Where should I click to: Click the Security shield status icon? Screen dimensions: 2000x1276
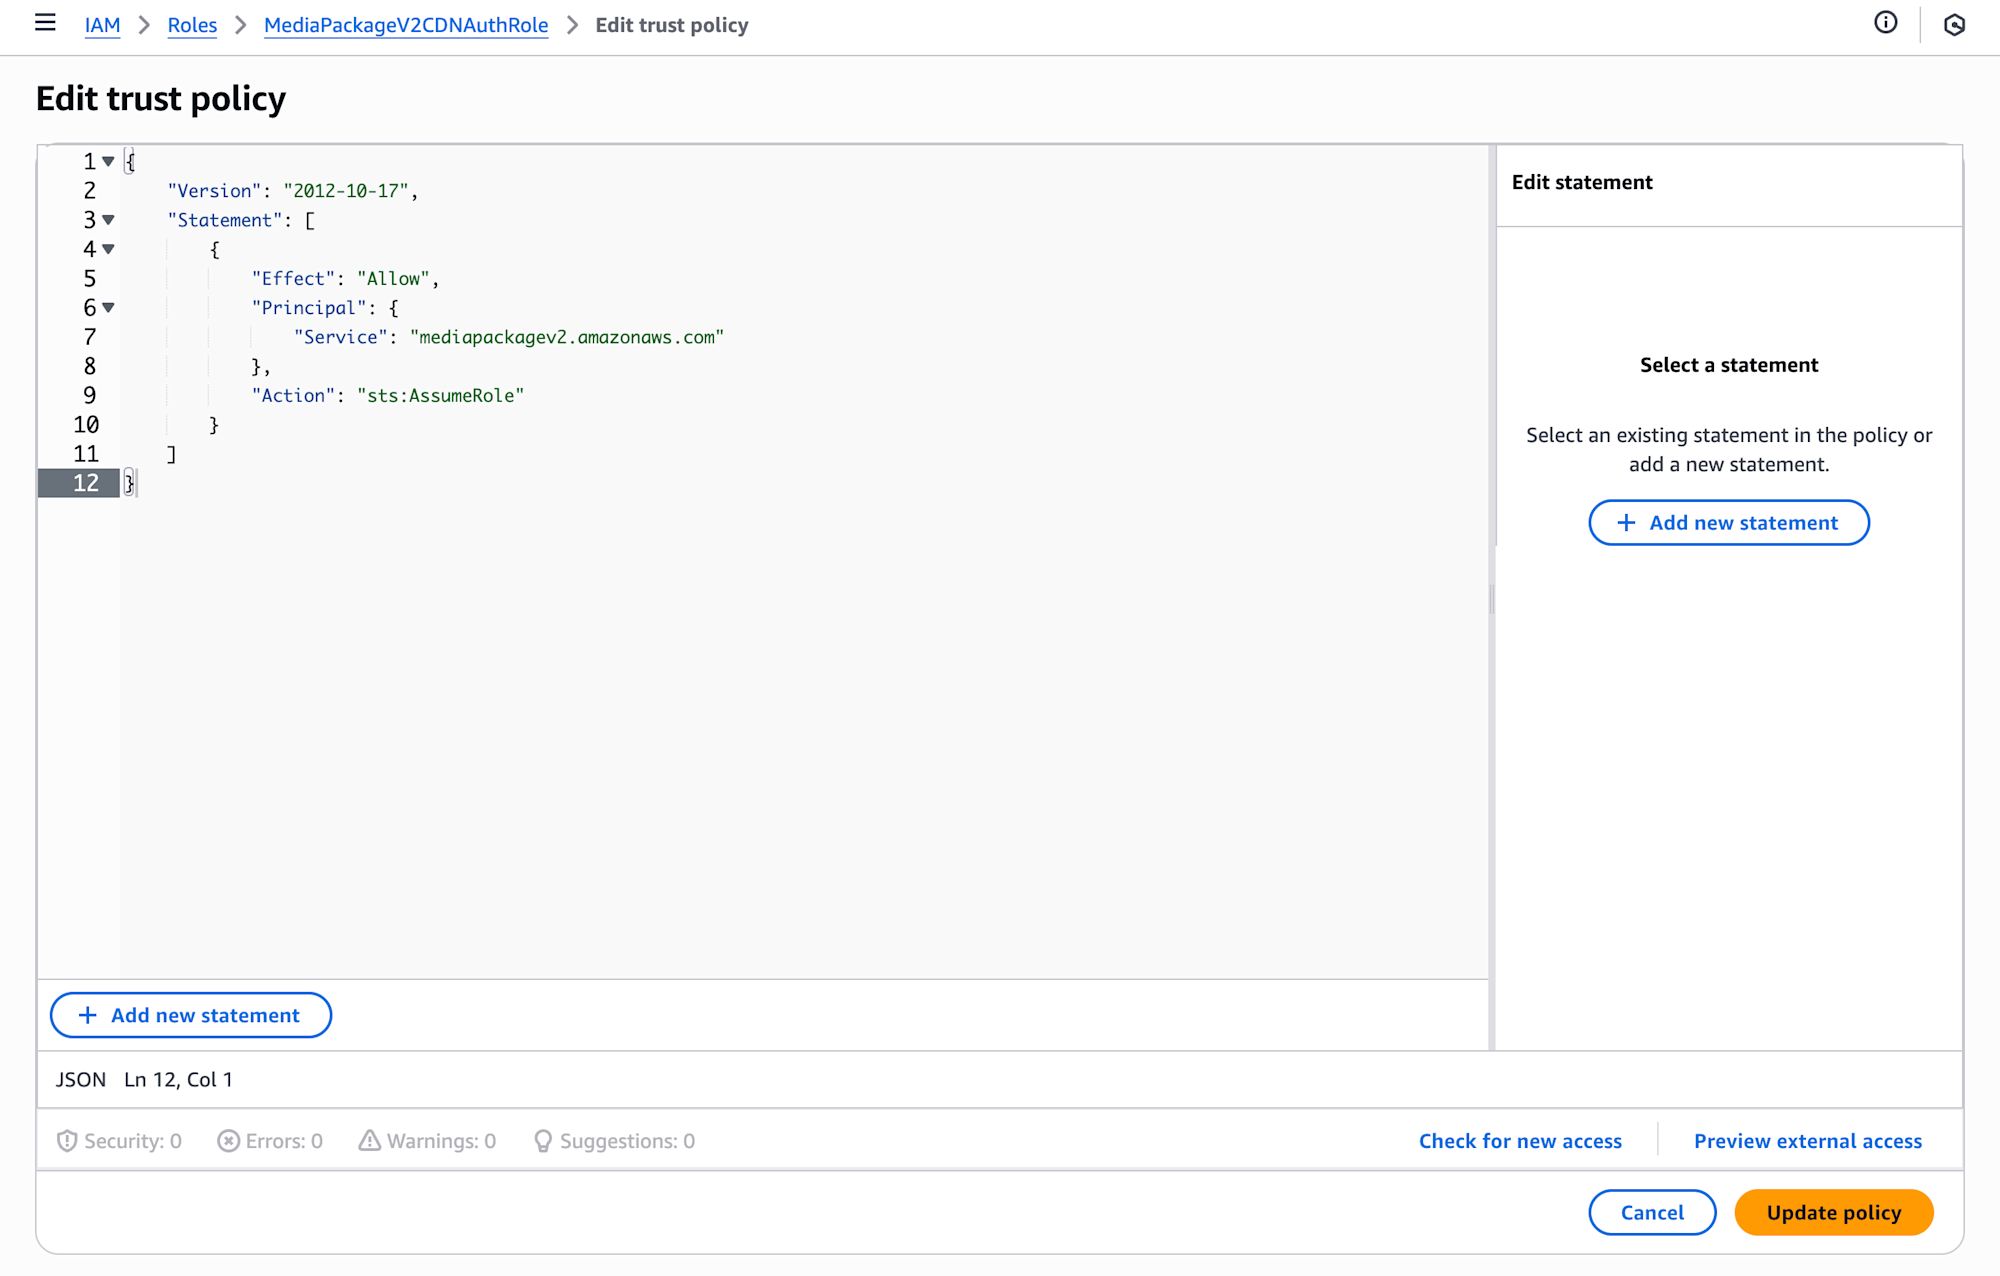pyautogui.click(x=67, y=1141)
